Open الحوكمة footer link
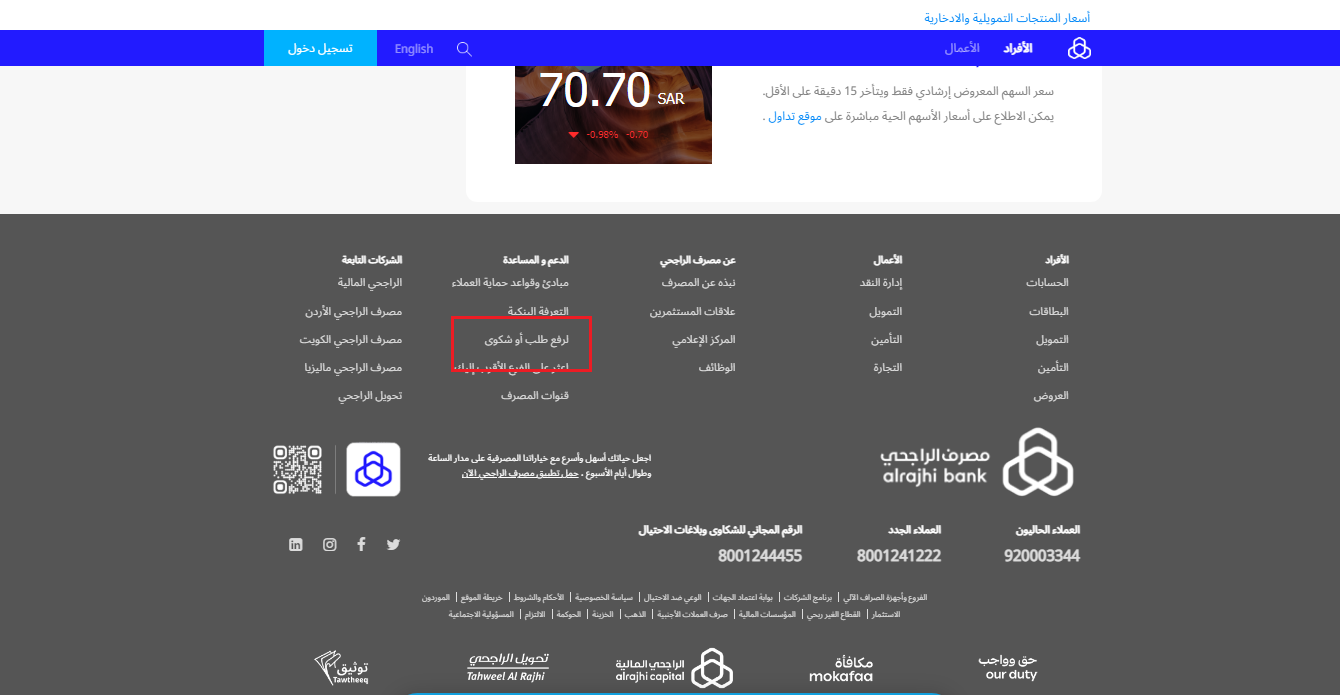The width and height of the screenshot is (1340, 695). (569, 614)
